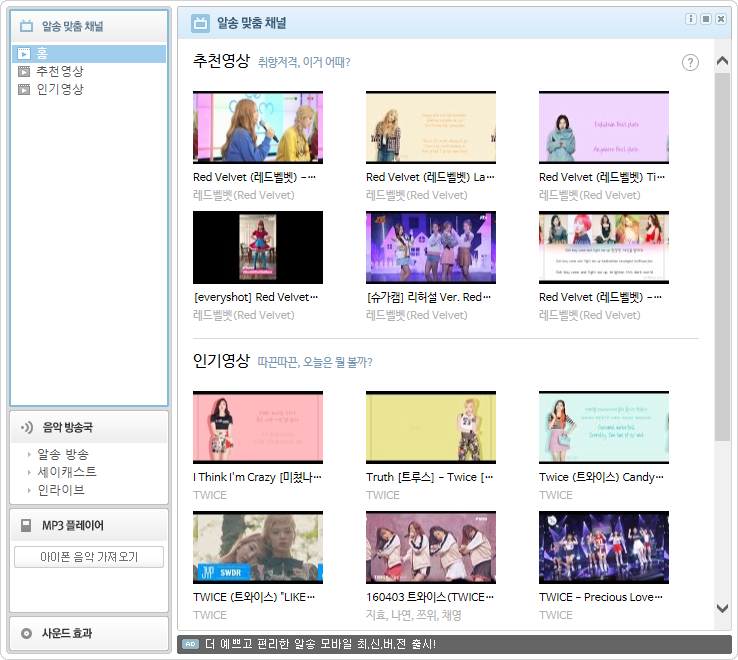The height and width of the screenshot is (660, 738).
Task: Open I Think I'm Crazy thumbnail
Action: 258,427
